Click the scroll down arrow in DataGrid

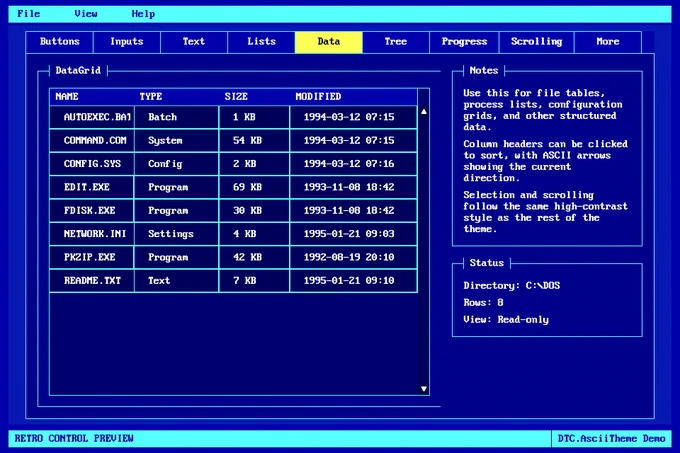coord(424,389)
